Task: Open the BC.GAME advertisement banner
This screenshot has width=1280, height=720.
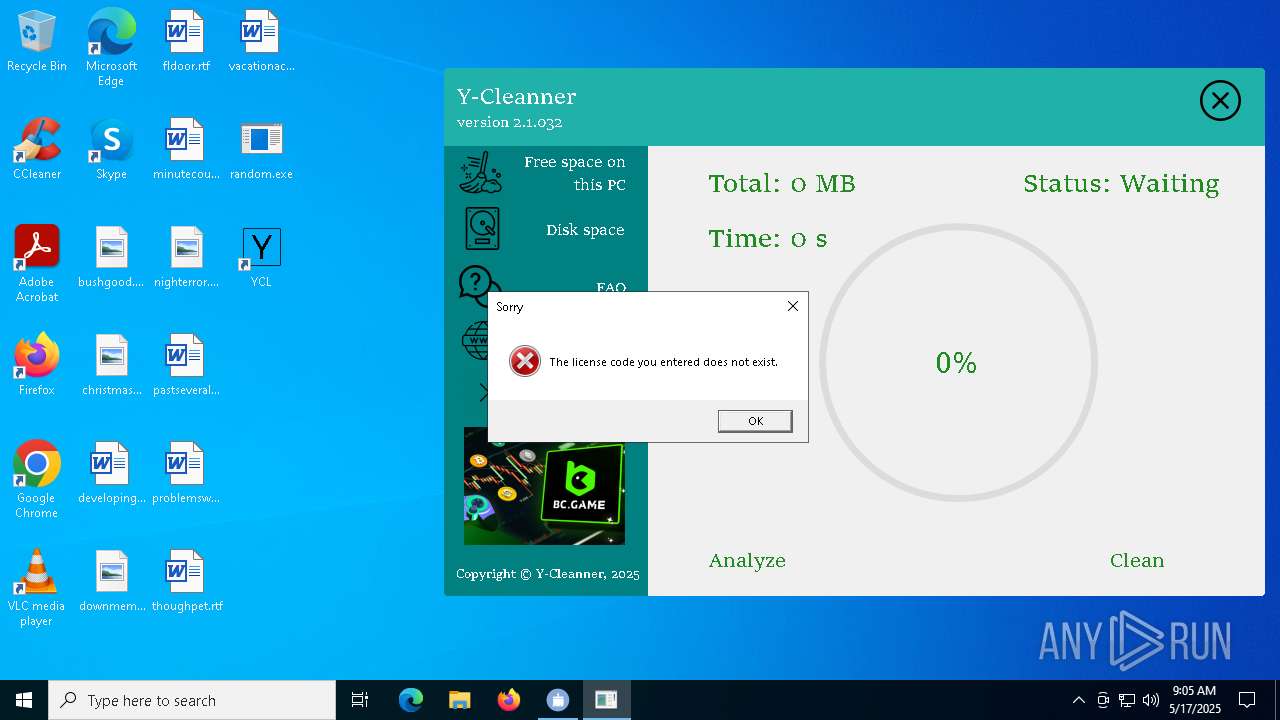Action: (x=544, y=486)
